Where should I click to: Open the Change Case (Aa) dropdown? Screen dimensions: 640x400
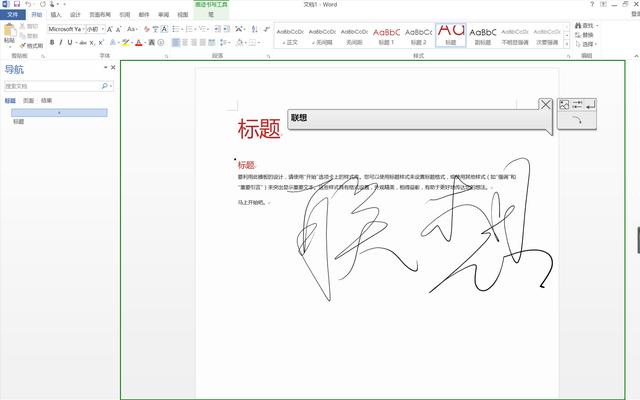coord(132,29)
